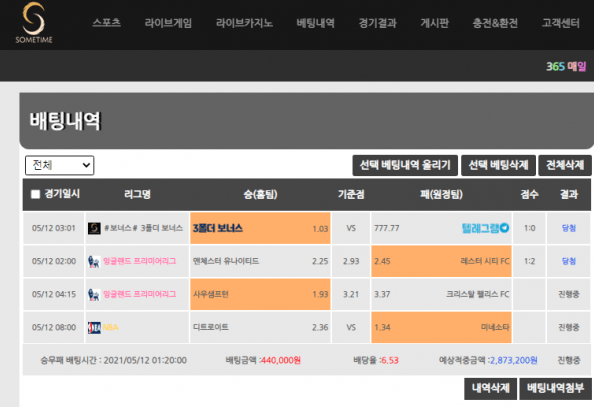Click the NBA logo icon
594x409 pixels.
tap(94, 327)
